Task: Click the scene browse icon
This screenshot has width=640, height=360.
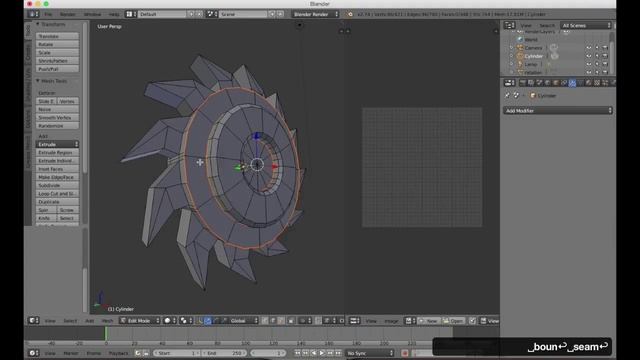Action: coord(211,14)
